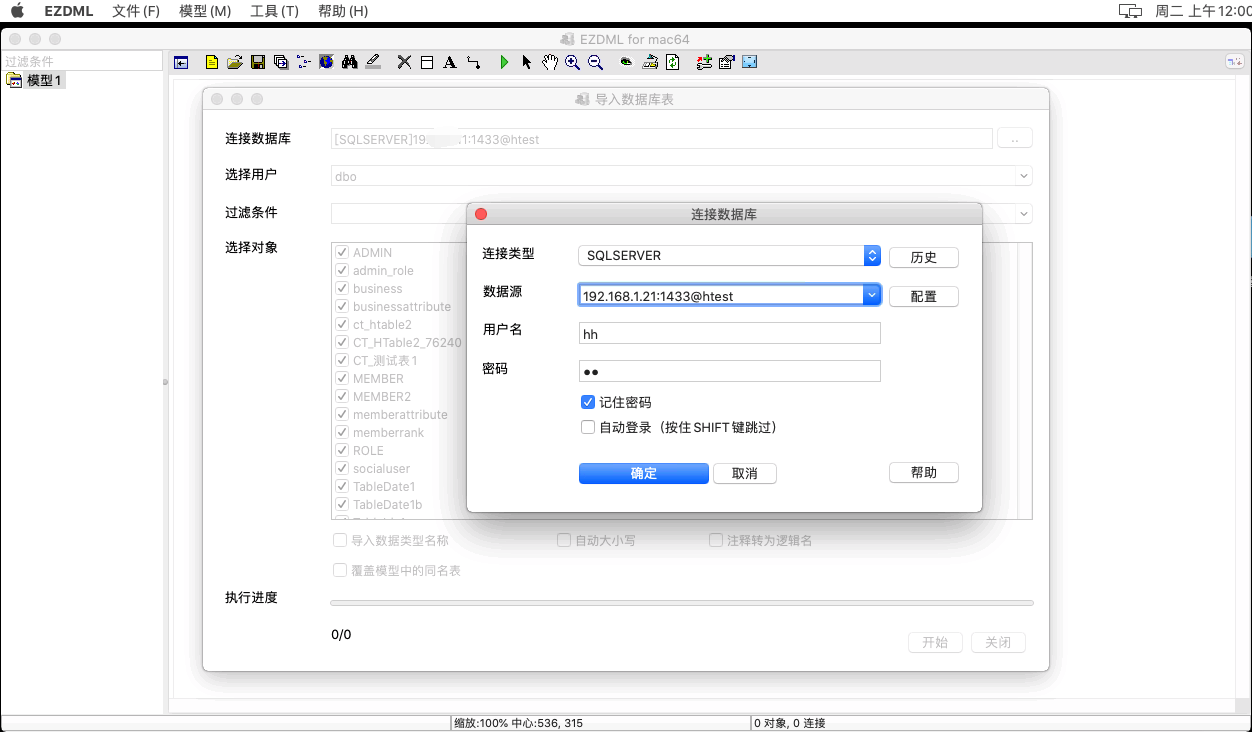
Task: Toggle the left panel toolbar icon
Action: 181,62
